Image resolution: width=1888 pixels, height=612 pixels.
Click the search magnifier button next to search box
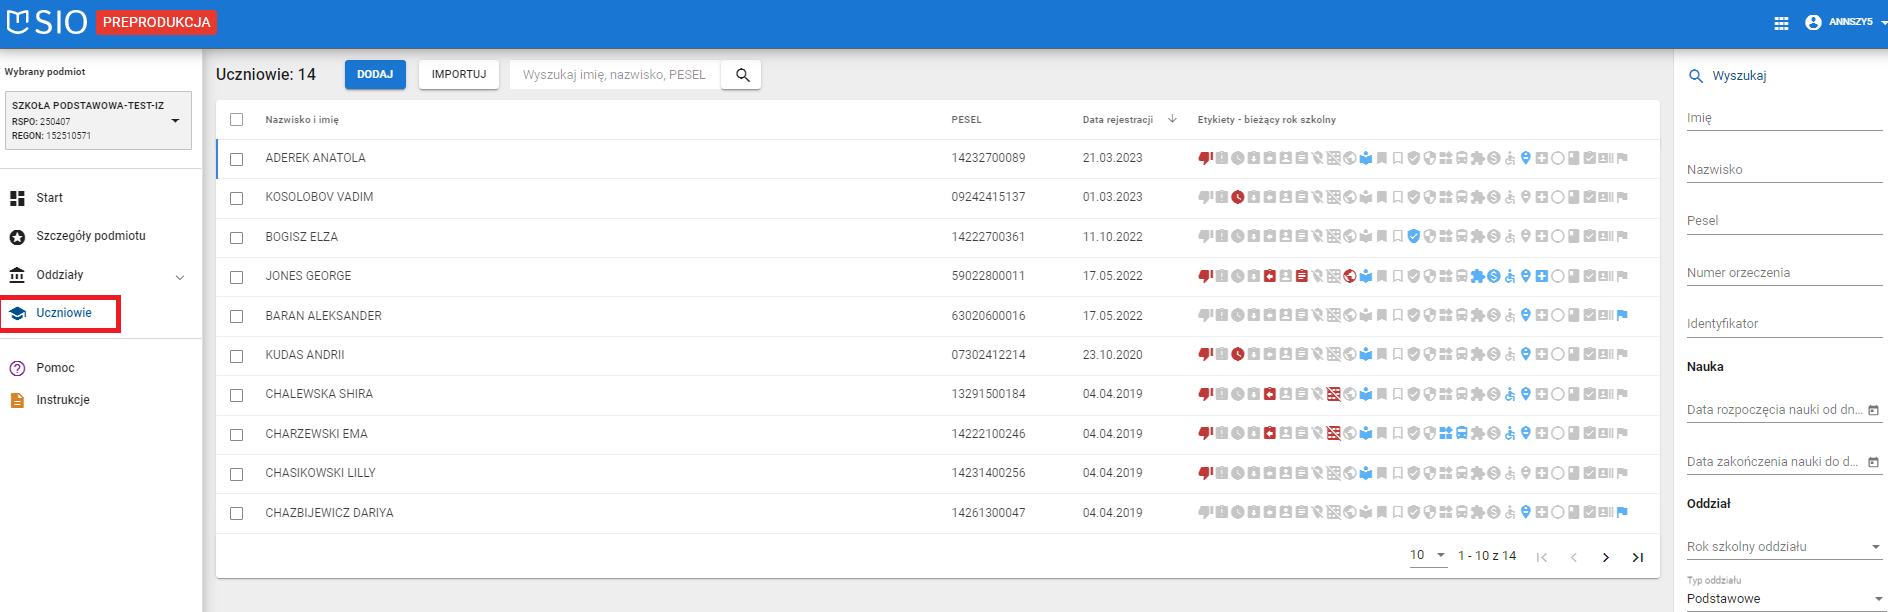coord(742,75)
